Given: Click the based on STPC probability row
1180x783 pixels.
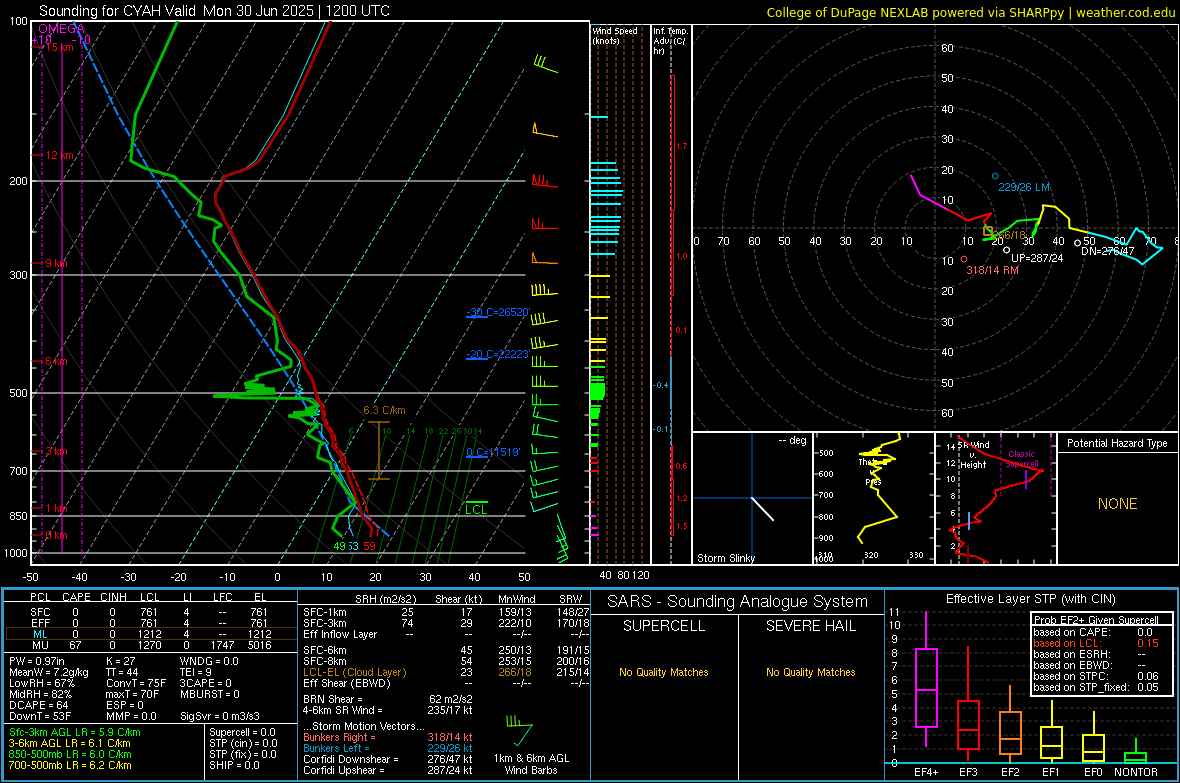Looking at the screenshot, I should pyautogui.click(x=1096, y=676).
